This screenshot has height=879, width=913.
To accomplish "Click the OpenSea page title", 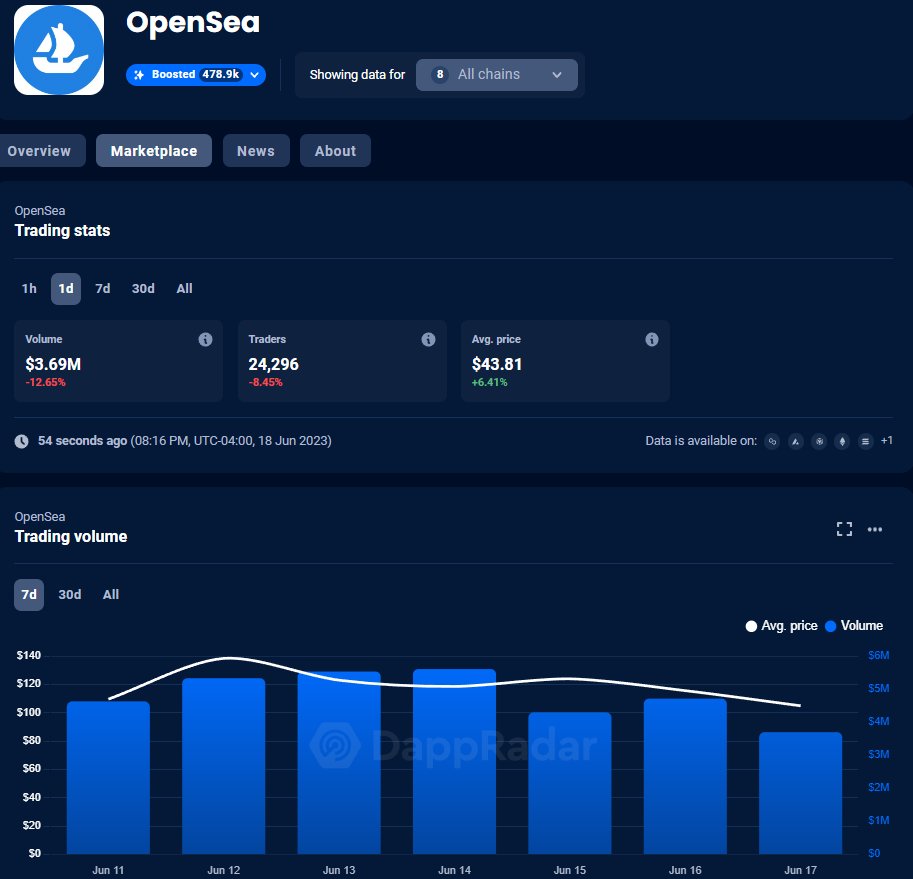I will tap(193, 23).
